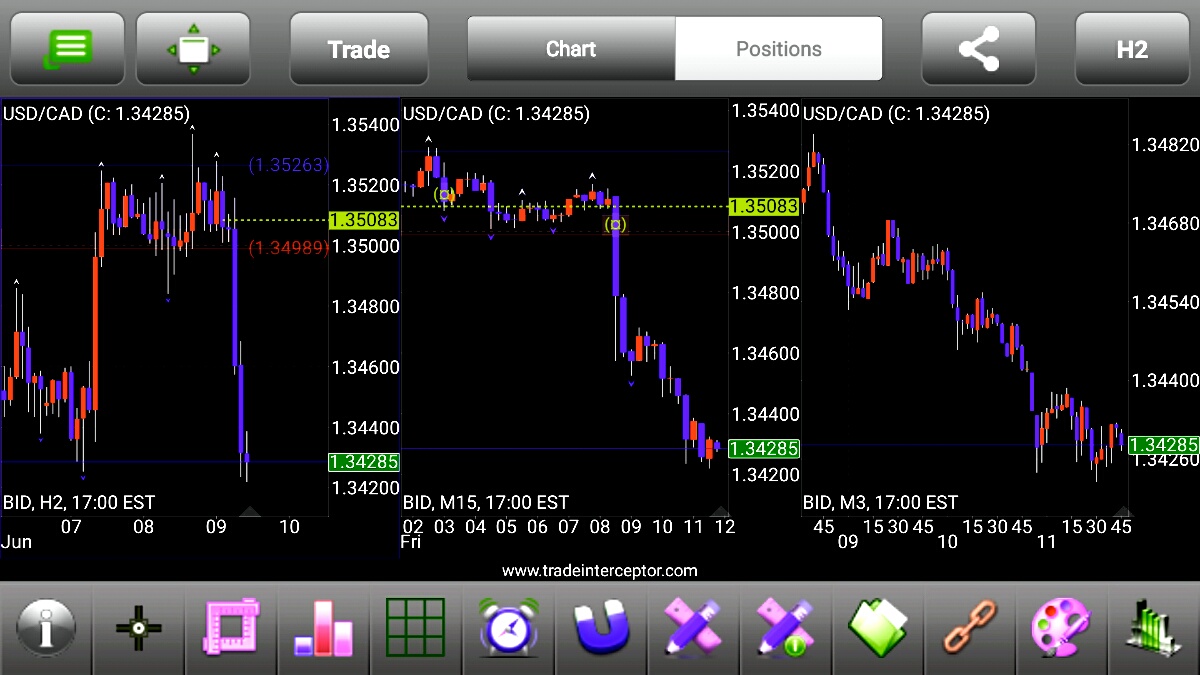This screenshot has width=1200, height=675.
Task: Switch to the Chart tab
Action: coord(571,48)
